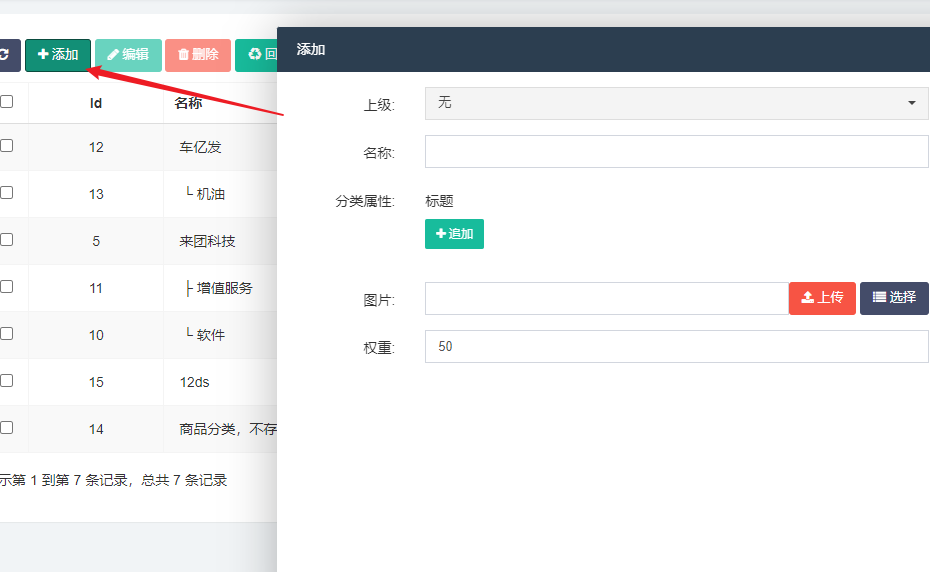
Task: Open the recycle bin button
Action: click(x=256, y=55)
